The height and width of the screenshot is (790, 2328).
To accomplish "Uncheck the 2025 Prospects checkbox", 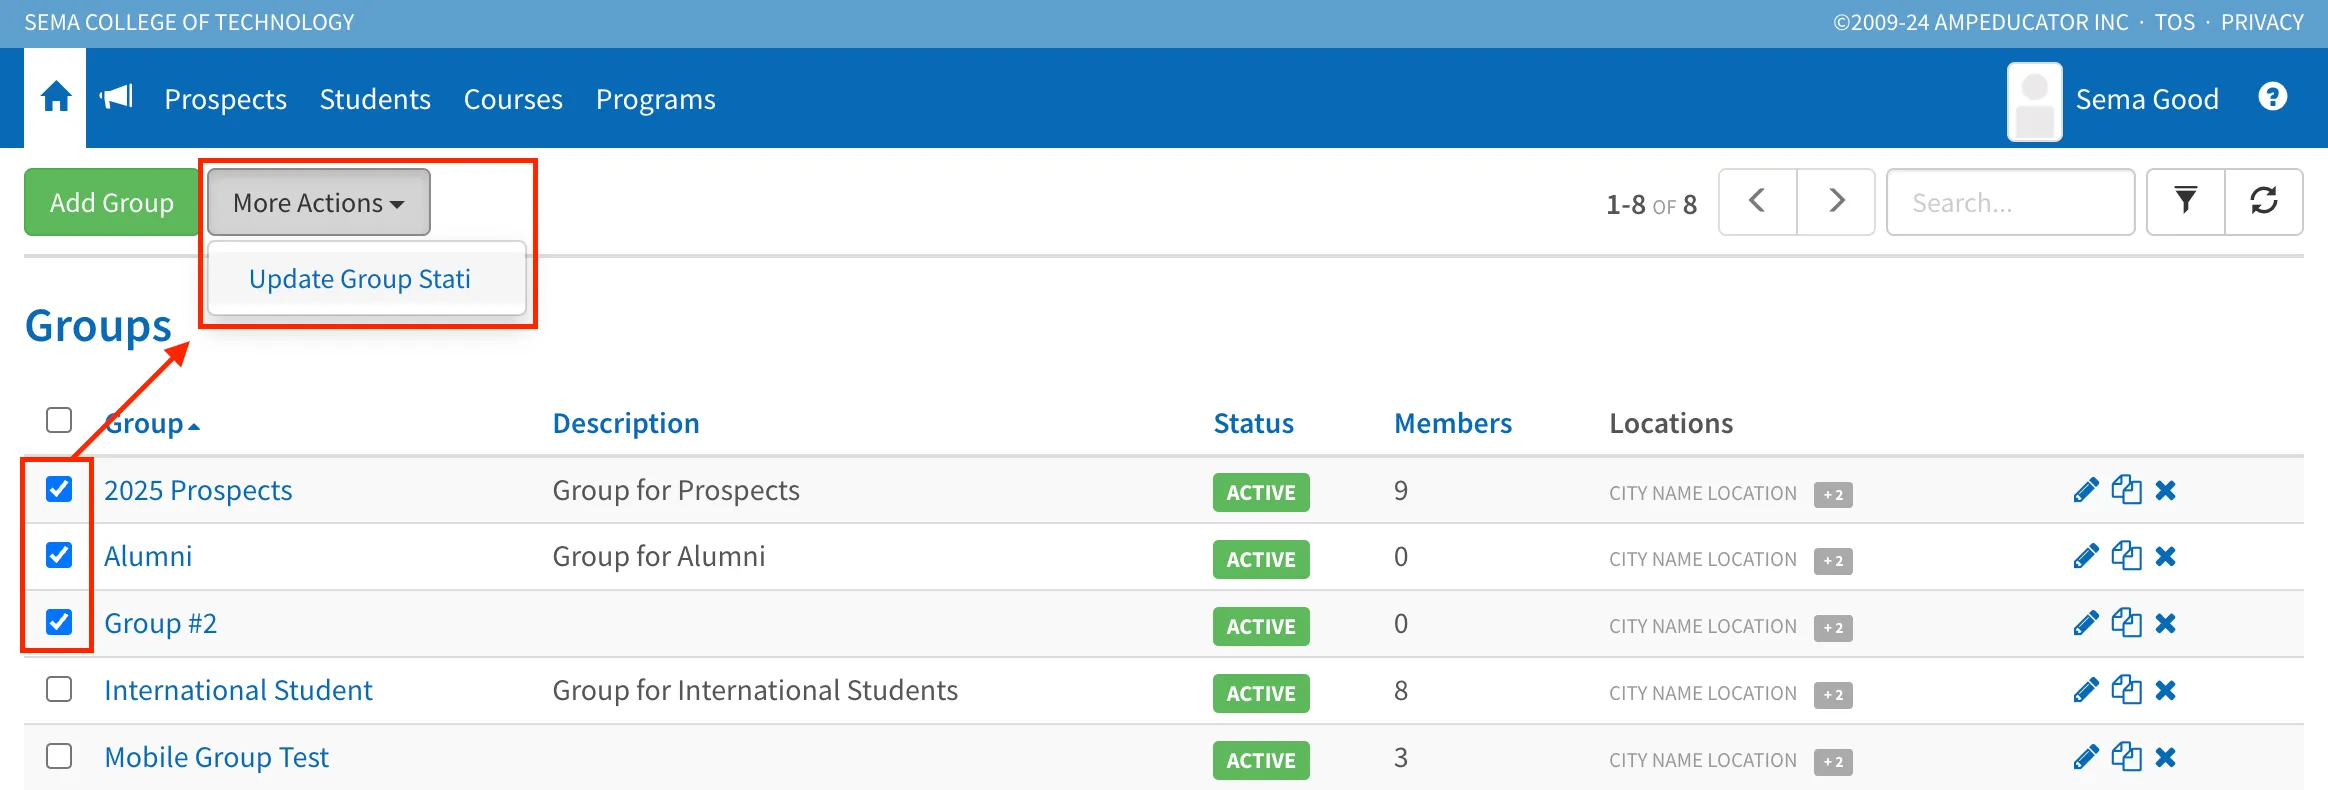I will point(59,488).
